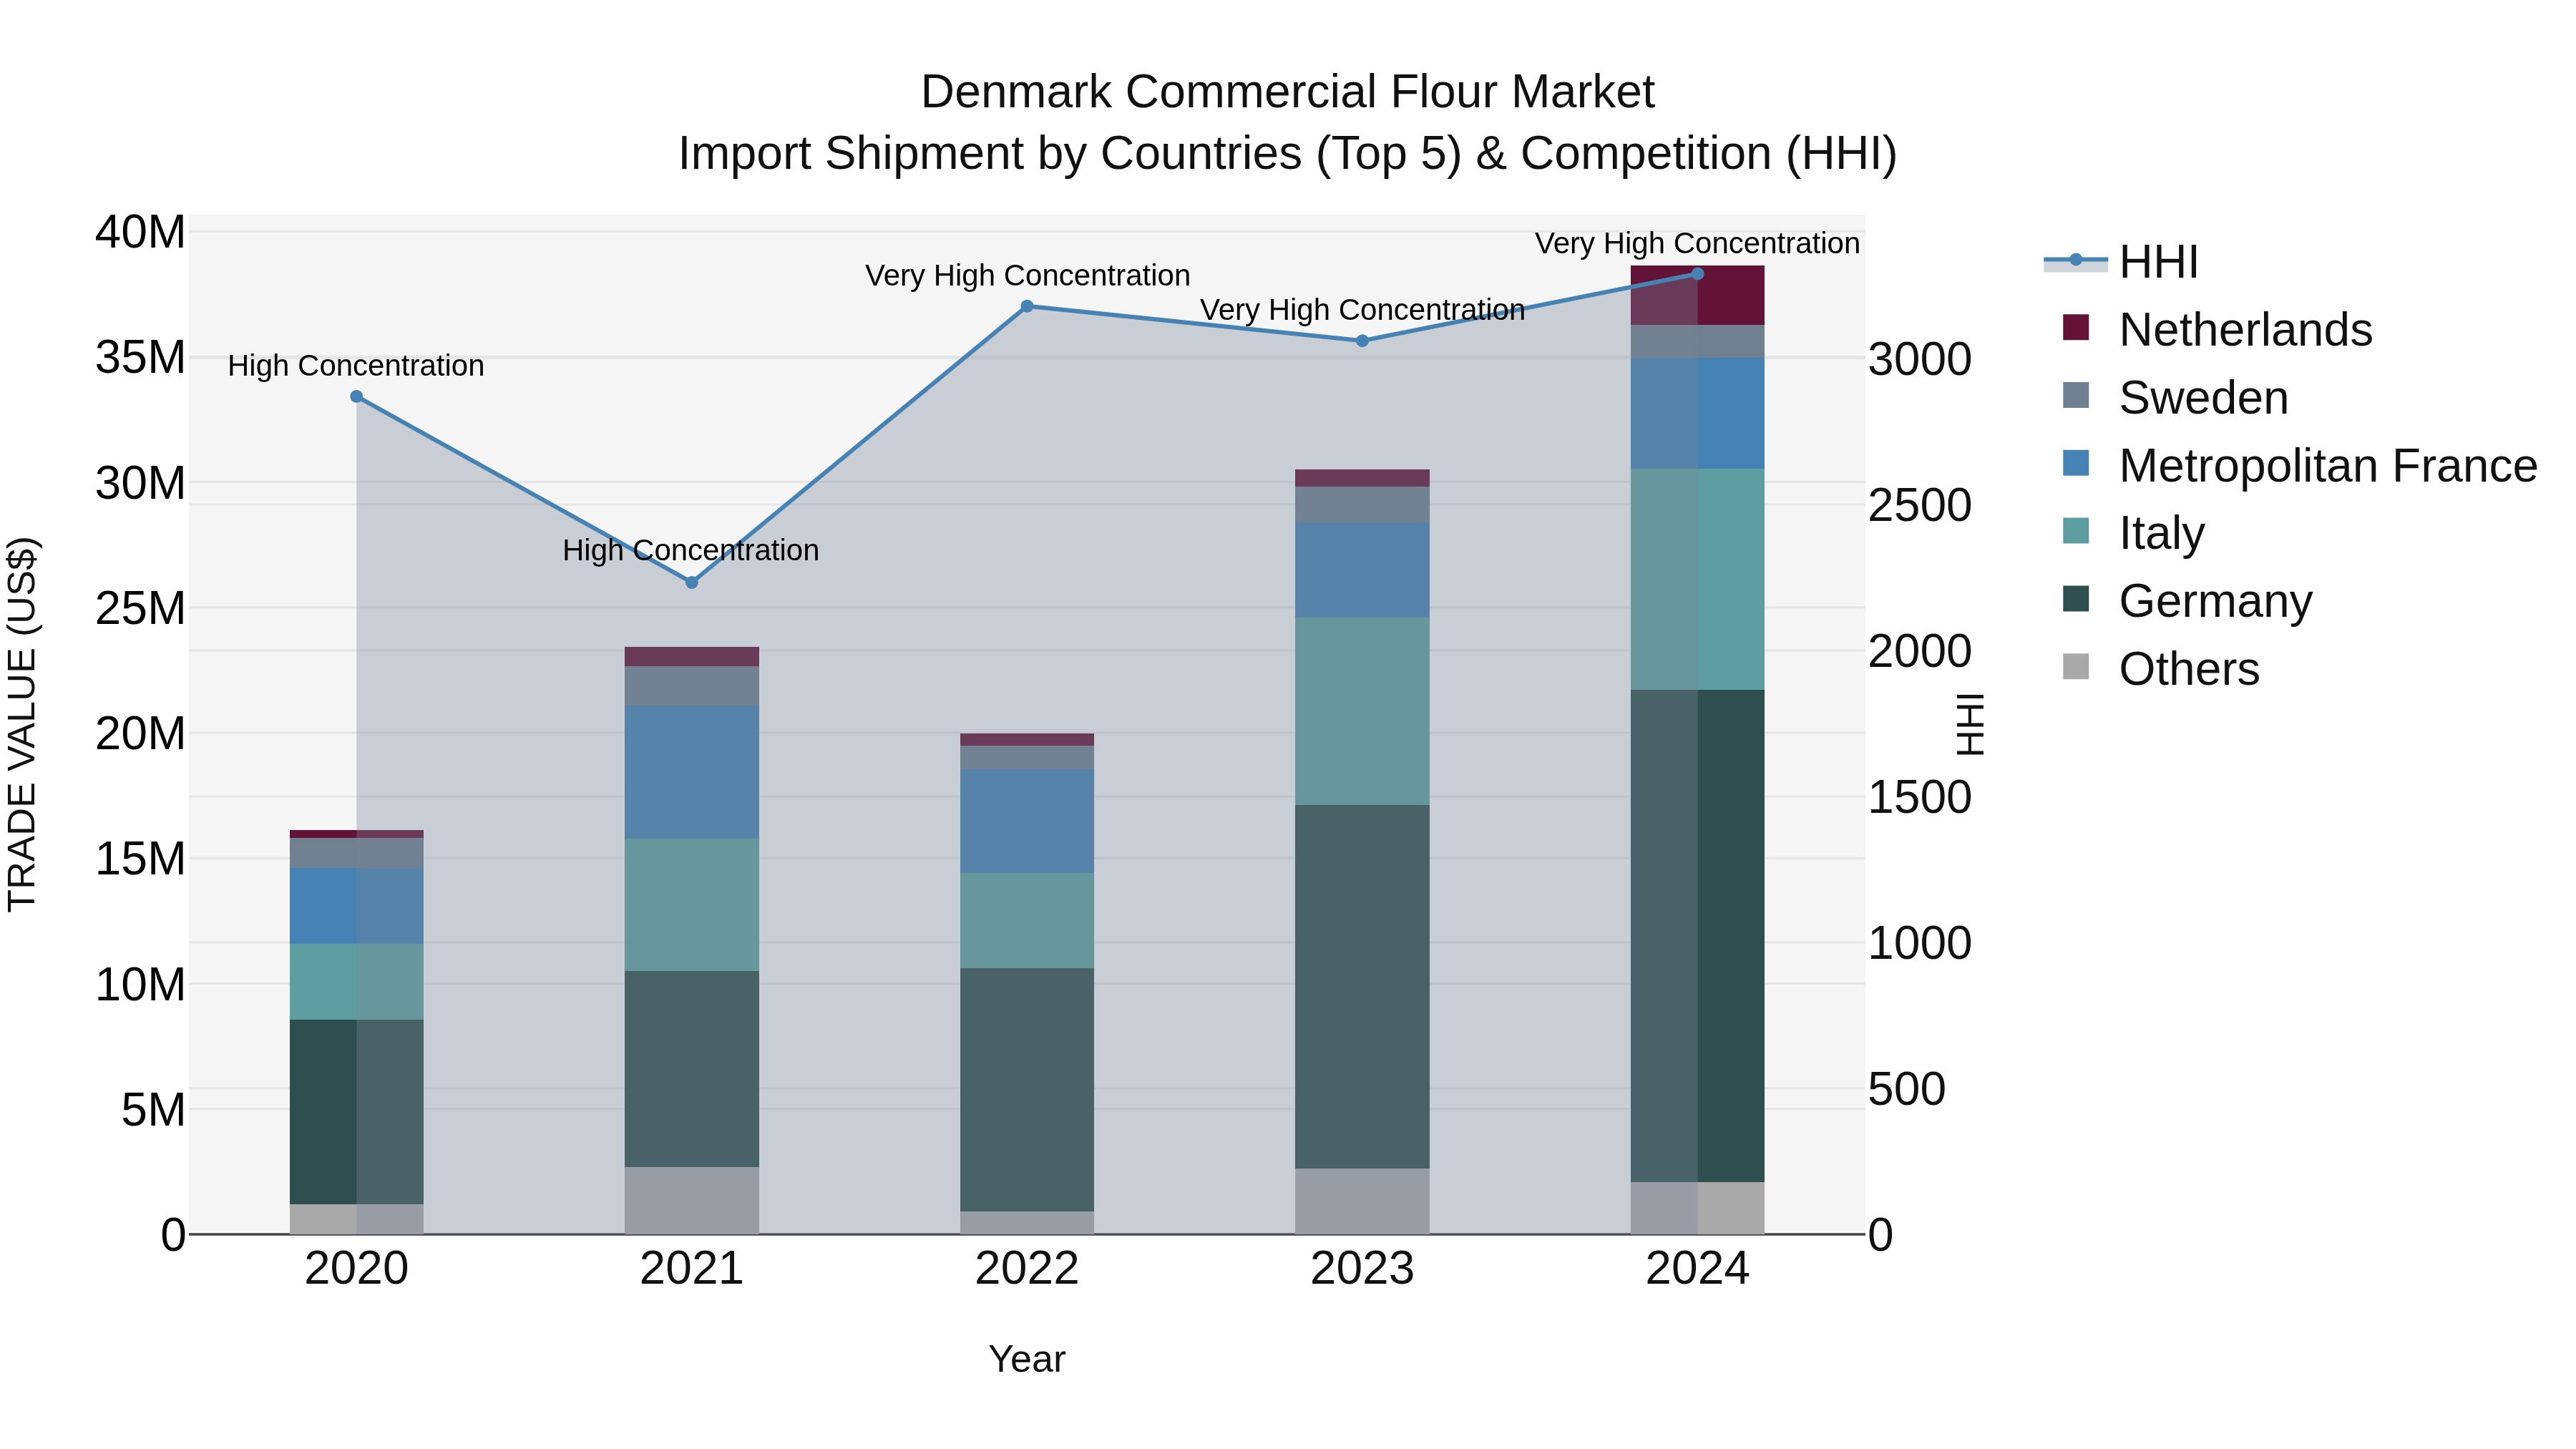Click 'Very High Concentration' annotation above 2022

[1027, 275]
